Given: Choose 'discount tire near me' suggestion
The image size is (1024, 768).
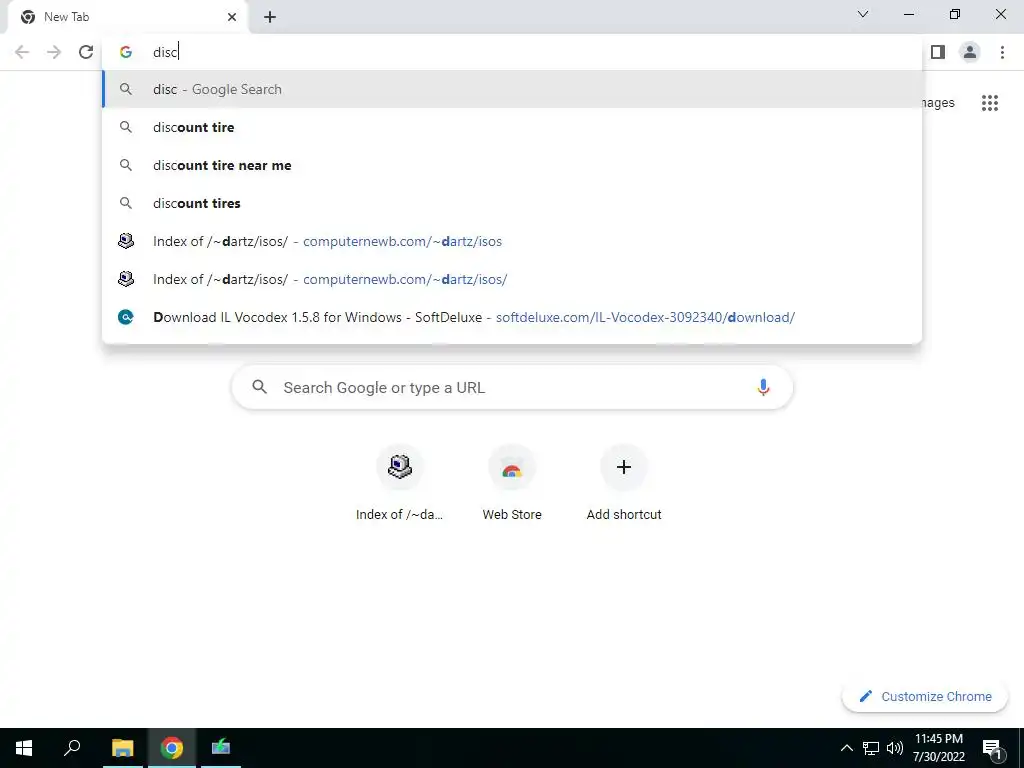Looking at the screenshot, I should pyautogui.click(x=512, y=165).
